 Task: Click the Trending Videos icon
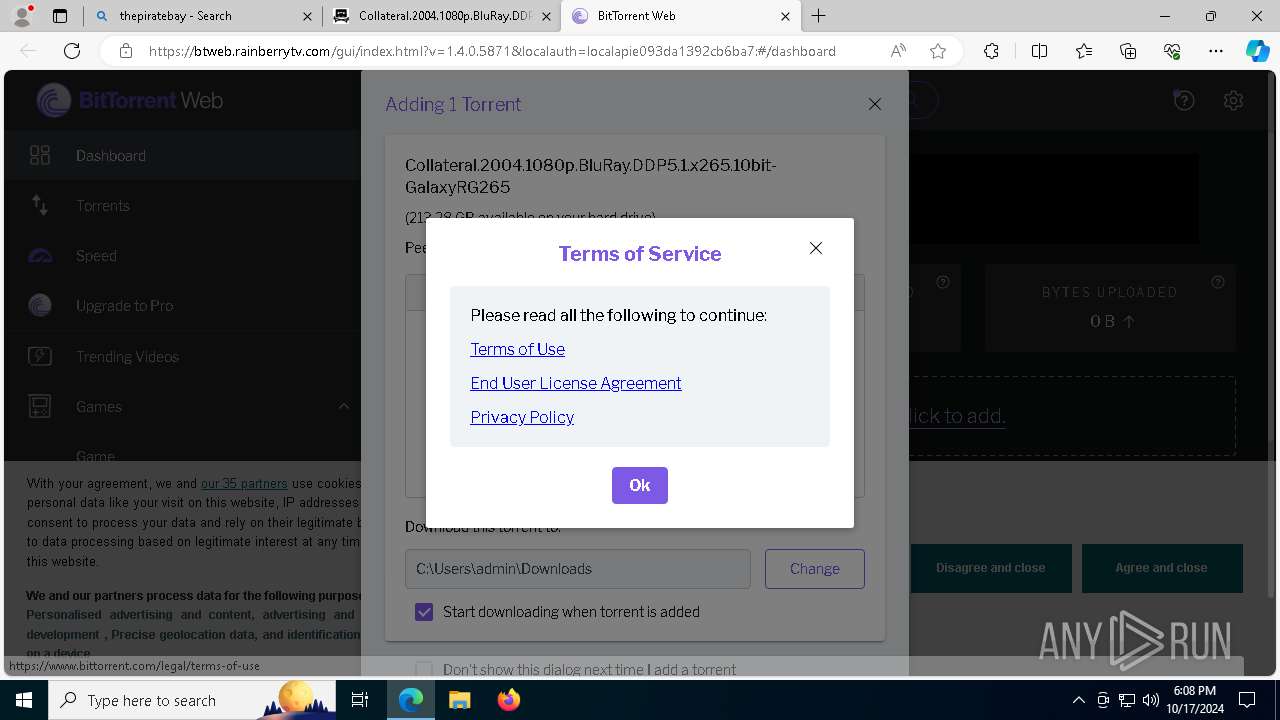coord(40,356)
